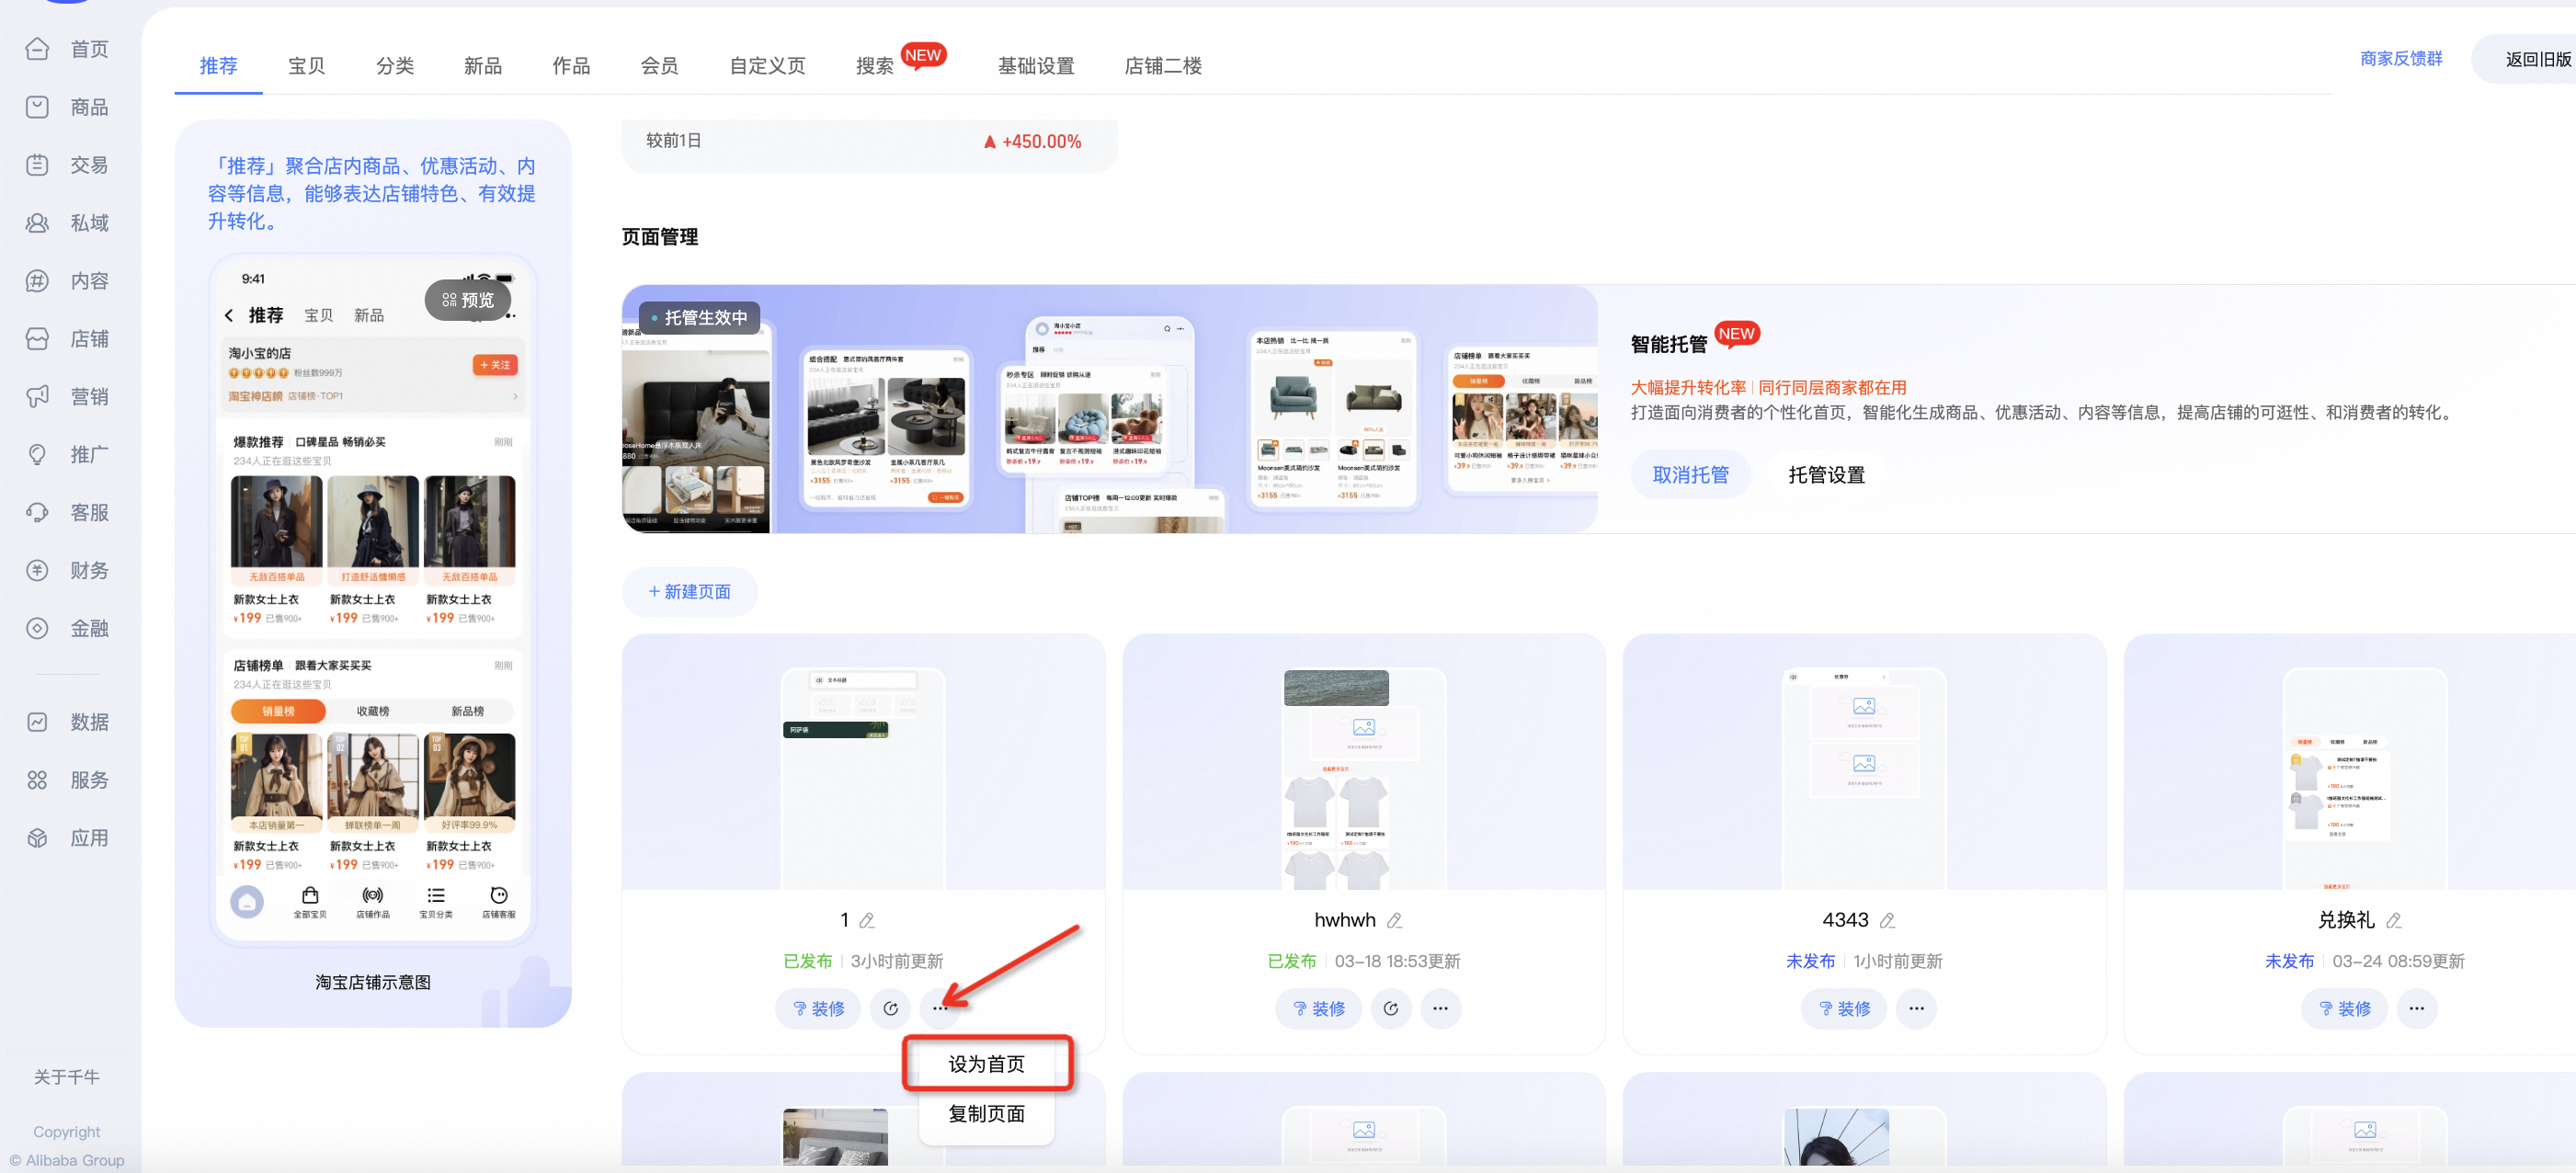Click 店铺客服 icon in phone mockup

tap(499, 901)
